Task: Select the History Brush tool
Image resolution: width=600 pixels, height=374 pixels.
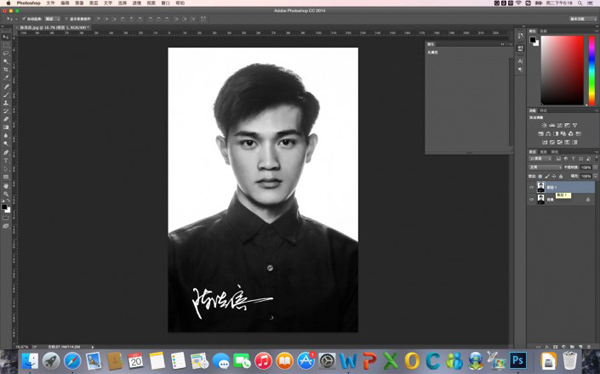Action: click(x=6, y=111)
